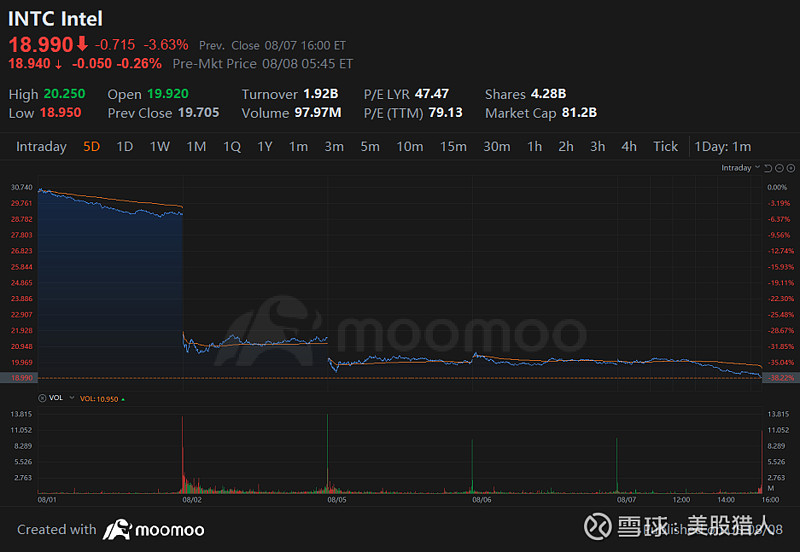Select the 1Y yearly tab

[264, 147]
